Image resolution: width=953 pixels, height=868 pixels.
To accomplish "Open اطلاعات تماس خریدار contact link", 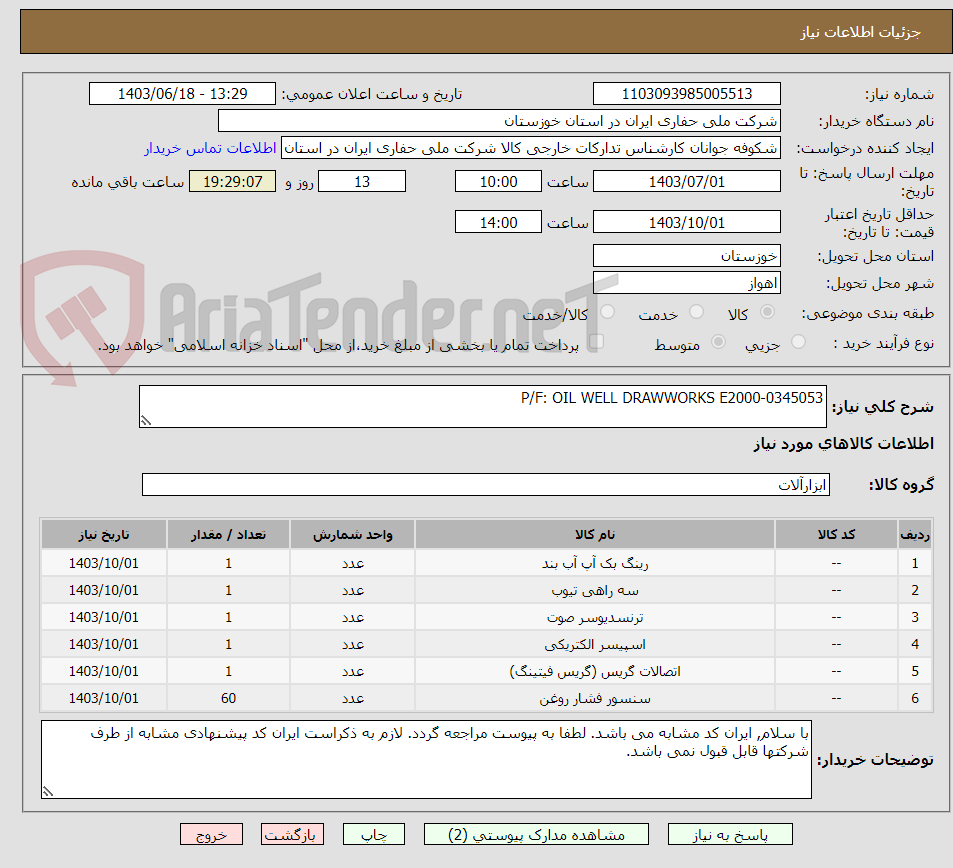I will tap(210, 148).
